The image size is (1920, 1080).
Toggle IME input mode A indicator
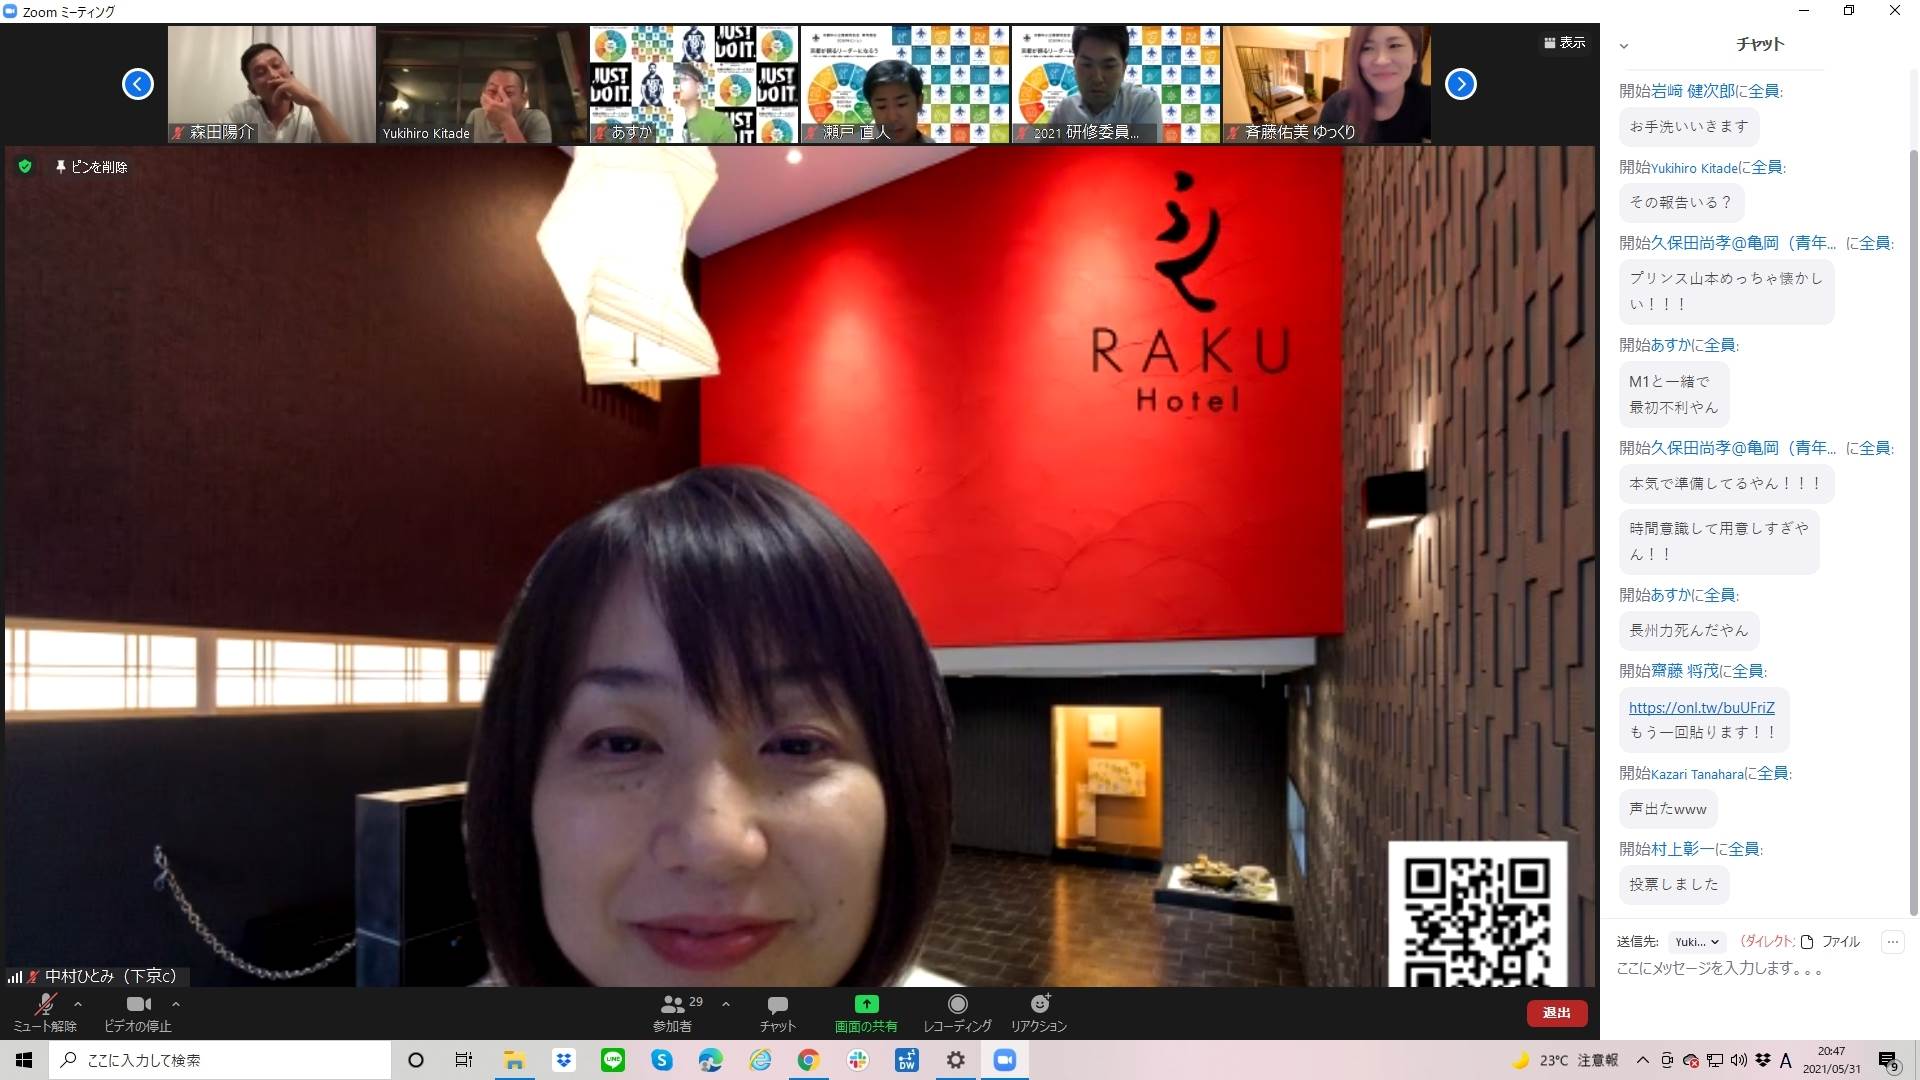[1786, 1060]
